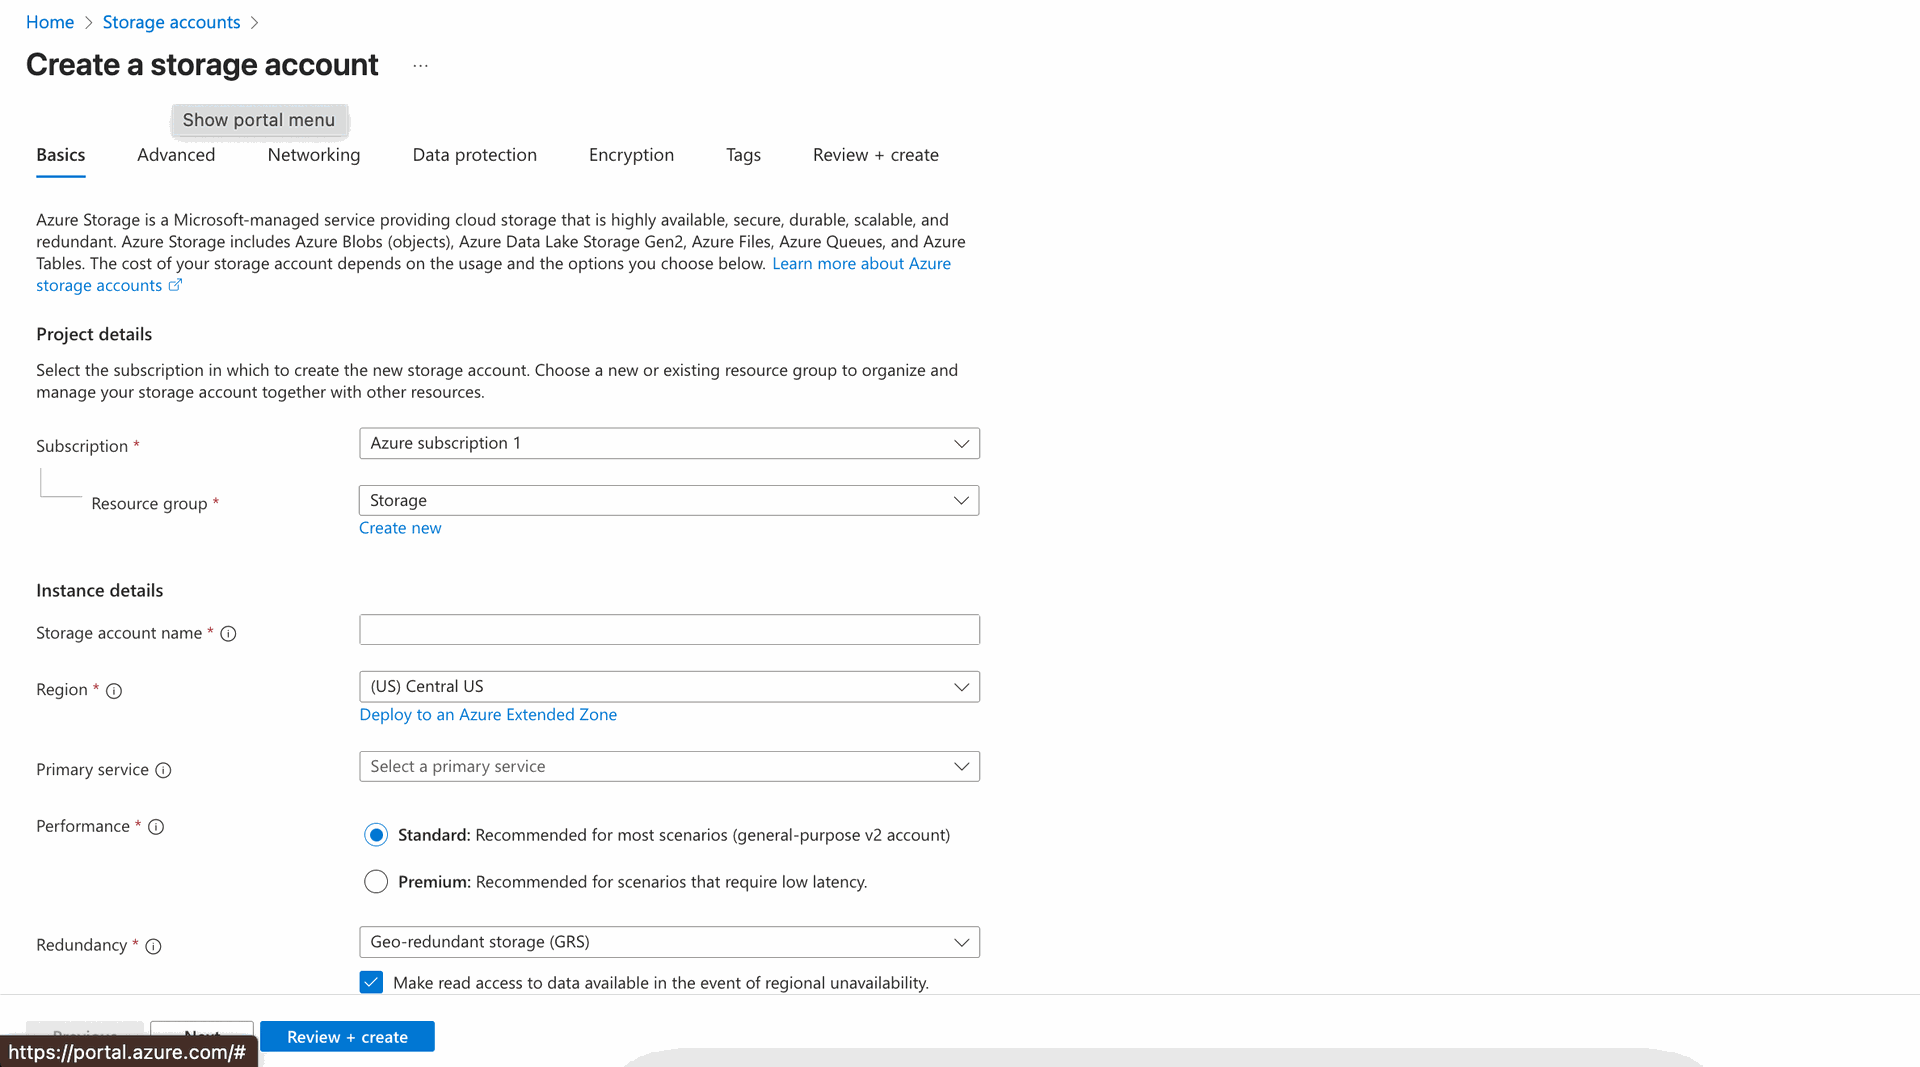Screen dimensions: 1920x1067
Task: Click the Redundancy info icon
Action: point(153,946)
